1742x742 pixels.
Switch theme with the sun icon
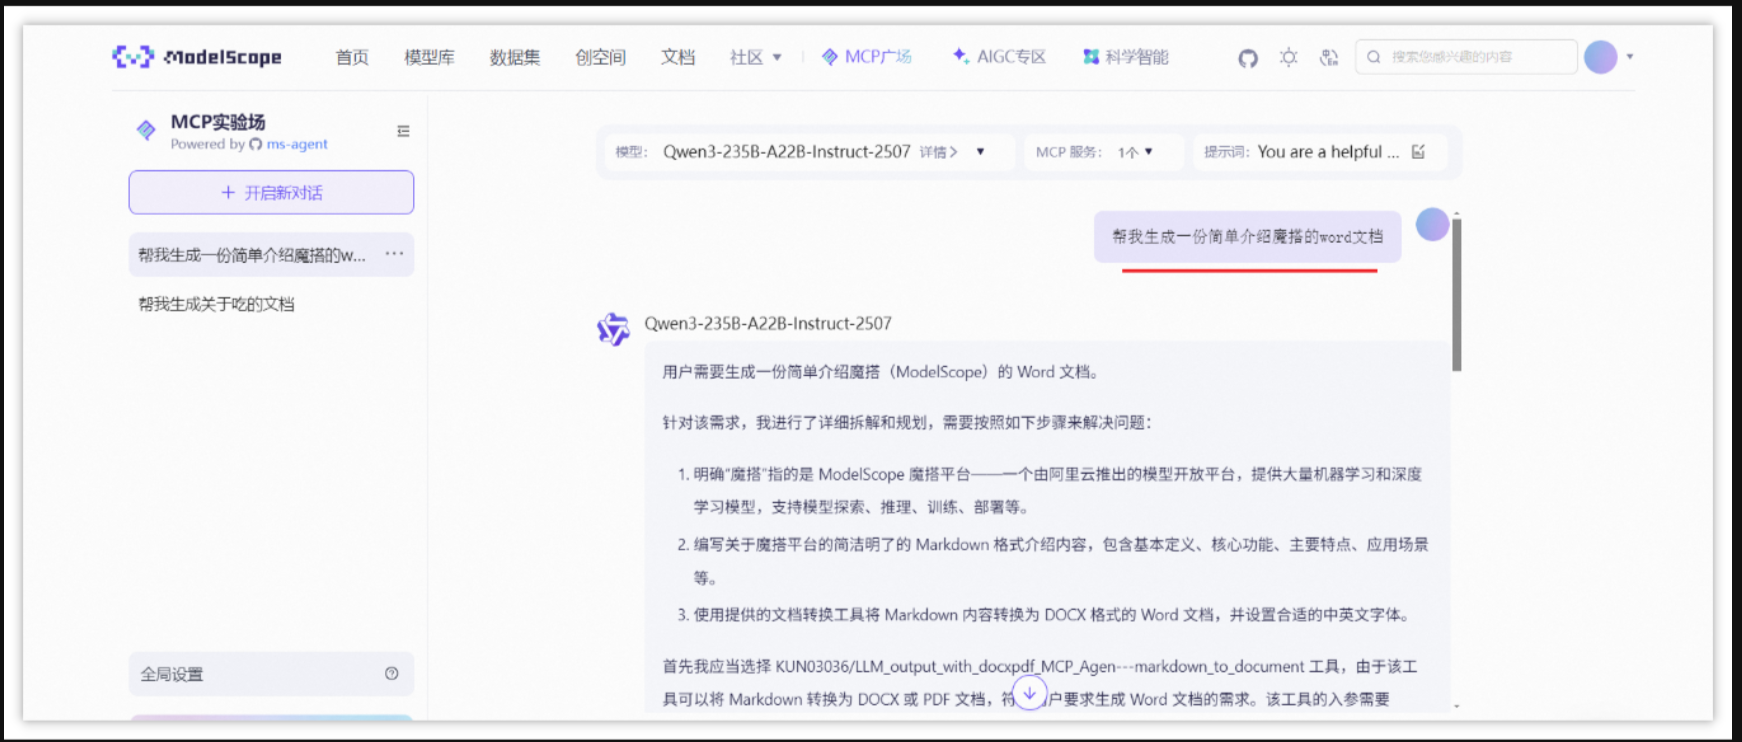pos(1288,57)
